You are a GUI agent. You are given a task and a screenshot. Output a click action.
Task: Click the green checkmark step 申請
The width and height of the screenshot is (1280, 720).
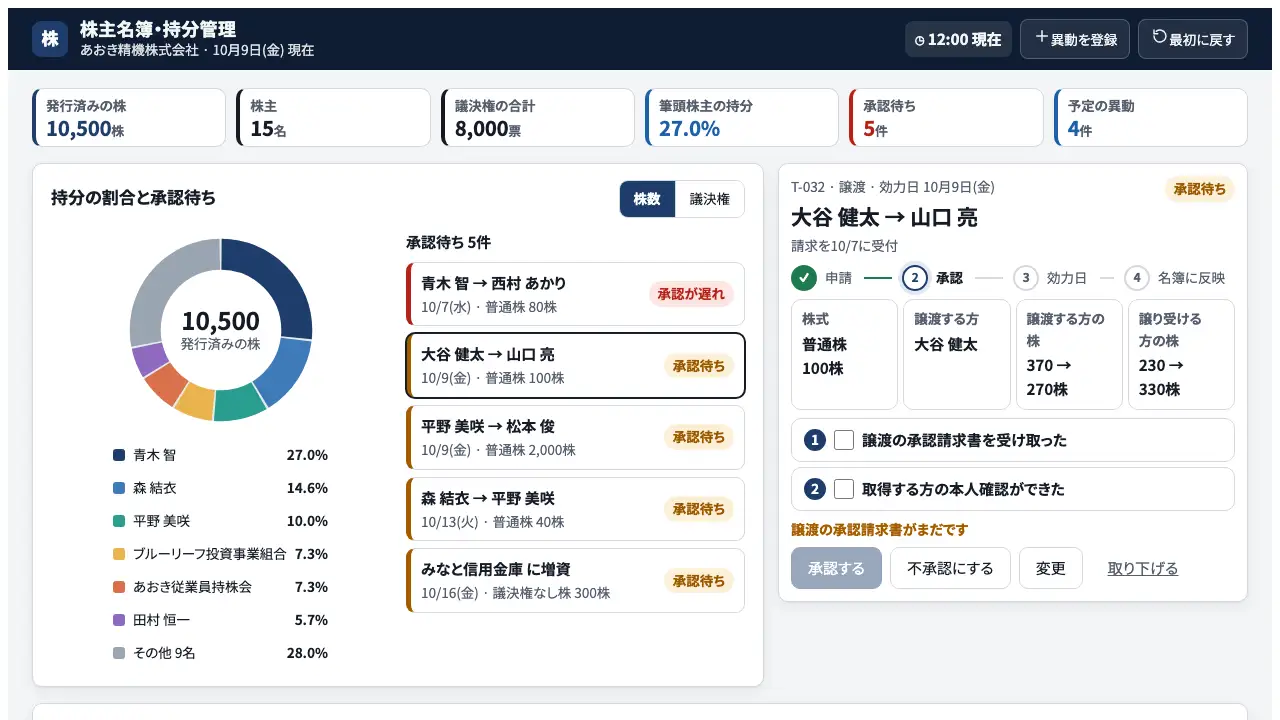[x=804, y=278]
